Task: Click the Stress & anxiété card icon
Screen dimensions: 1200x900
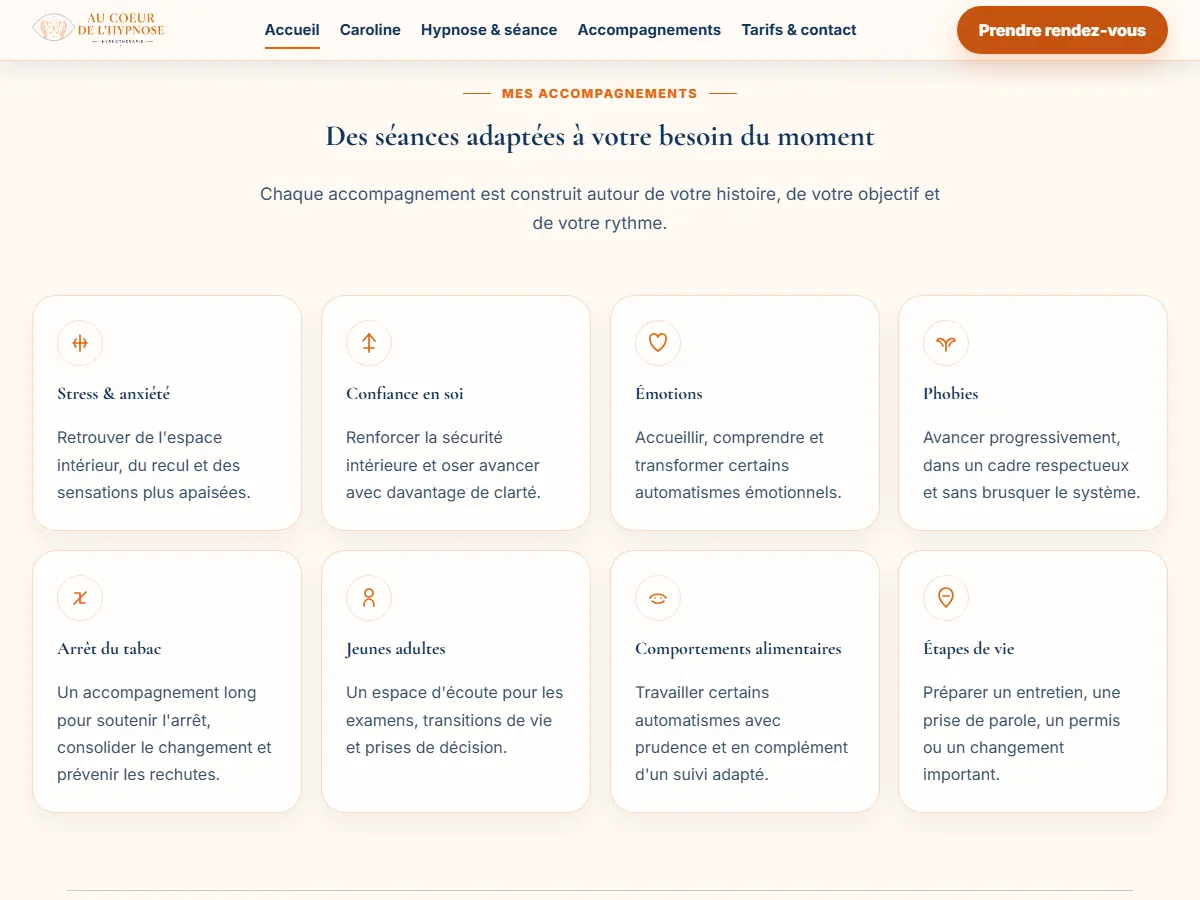Action: click(x=80, y=343)
